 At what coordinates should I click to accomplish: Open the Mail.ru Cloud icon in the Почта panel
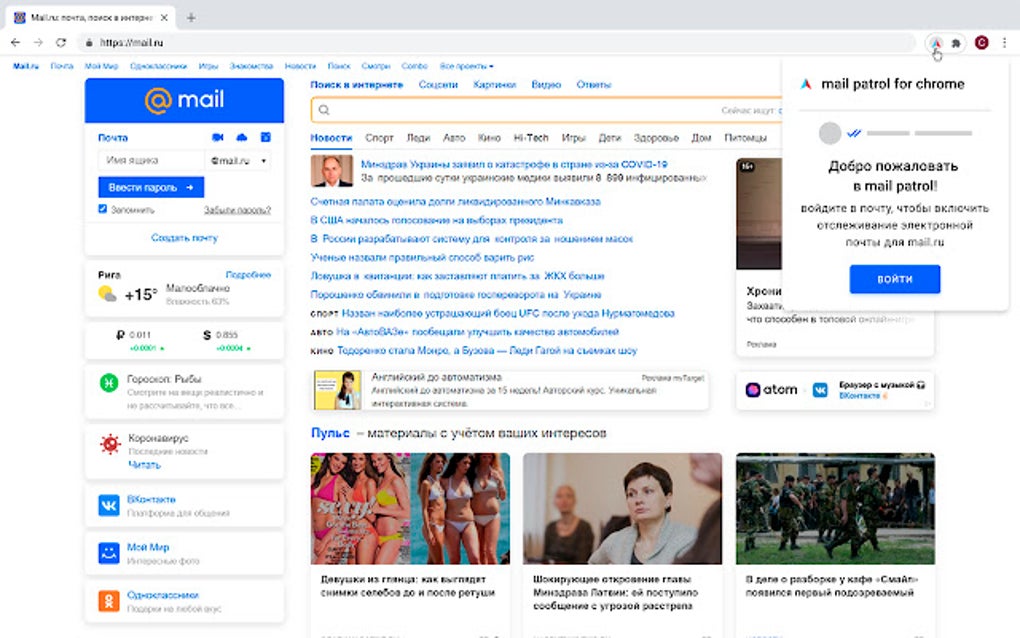(241, 138)
